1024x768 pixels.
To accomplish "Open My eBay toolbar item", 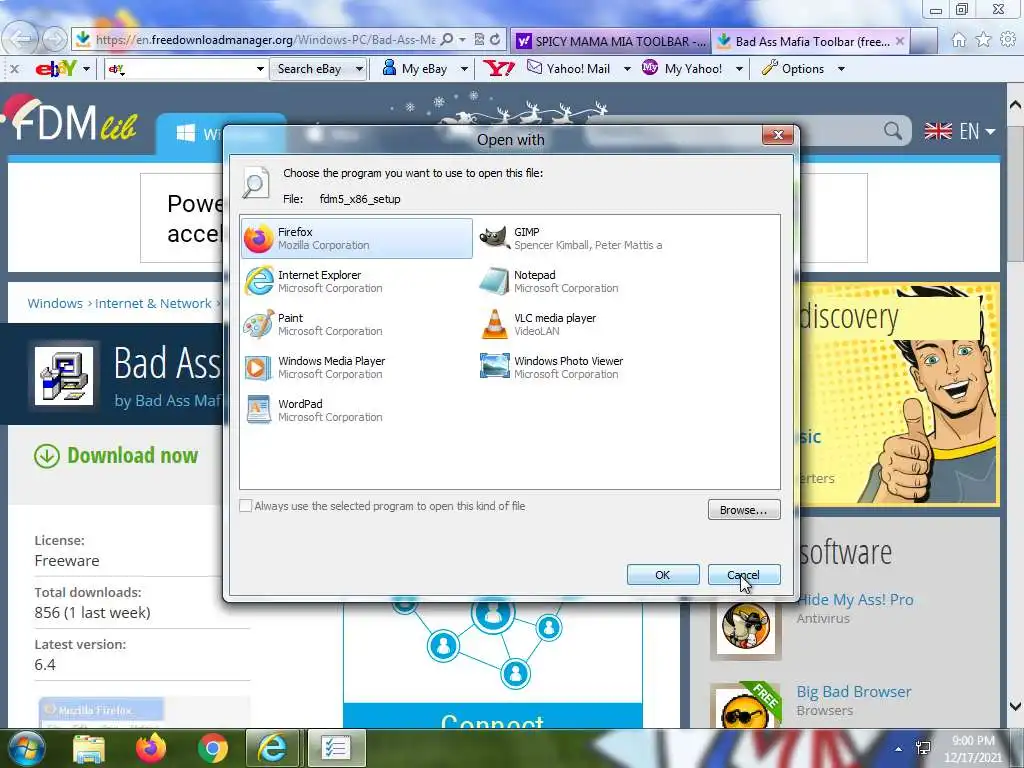I will coord(415,69).
